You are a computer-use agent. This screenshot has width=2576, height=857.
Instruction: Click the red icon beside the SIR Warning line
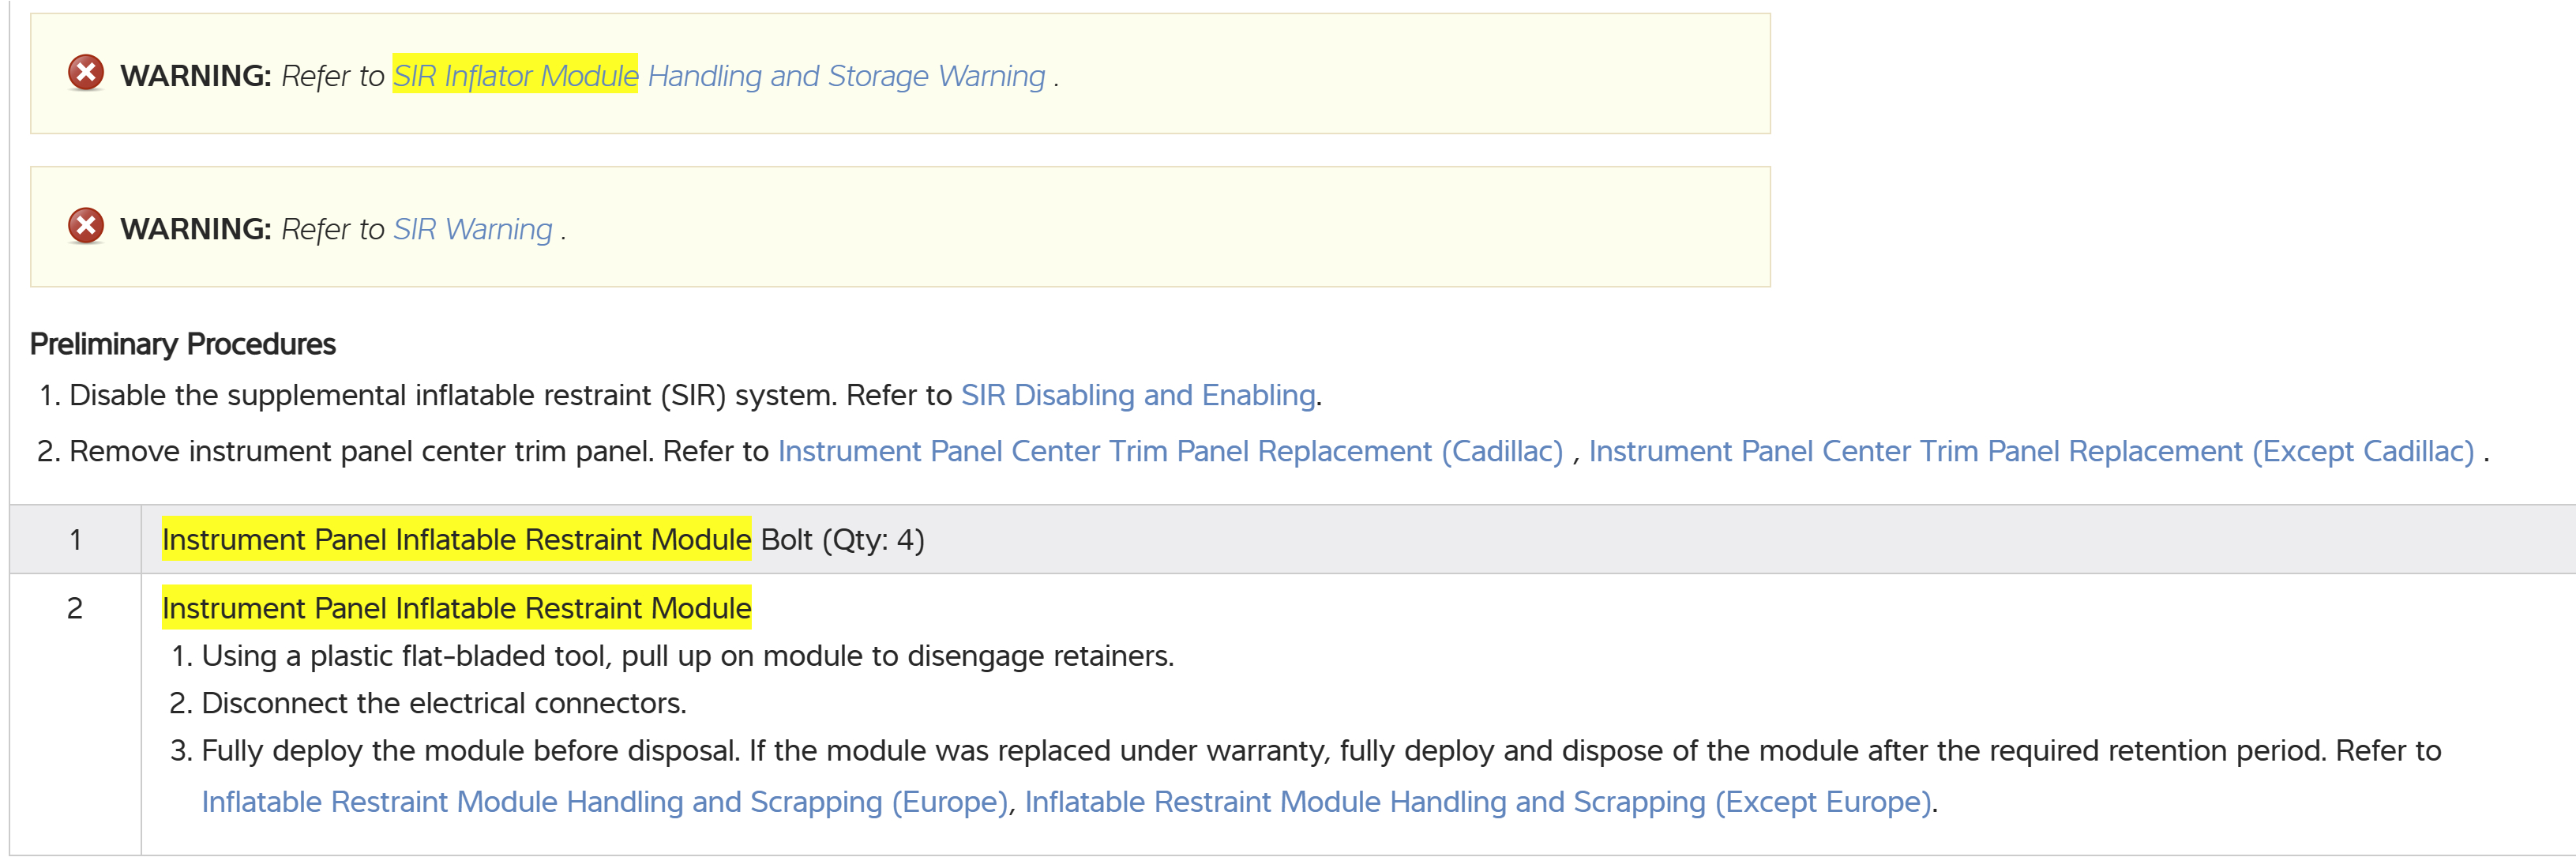(x=86, y=226)
